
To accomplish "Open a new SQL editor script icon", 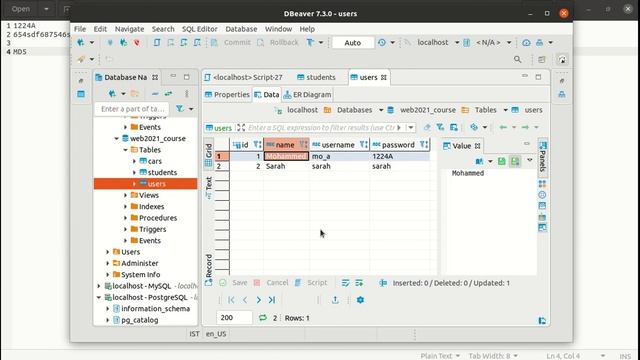I will [x=157, y=42].
